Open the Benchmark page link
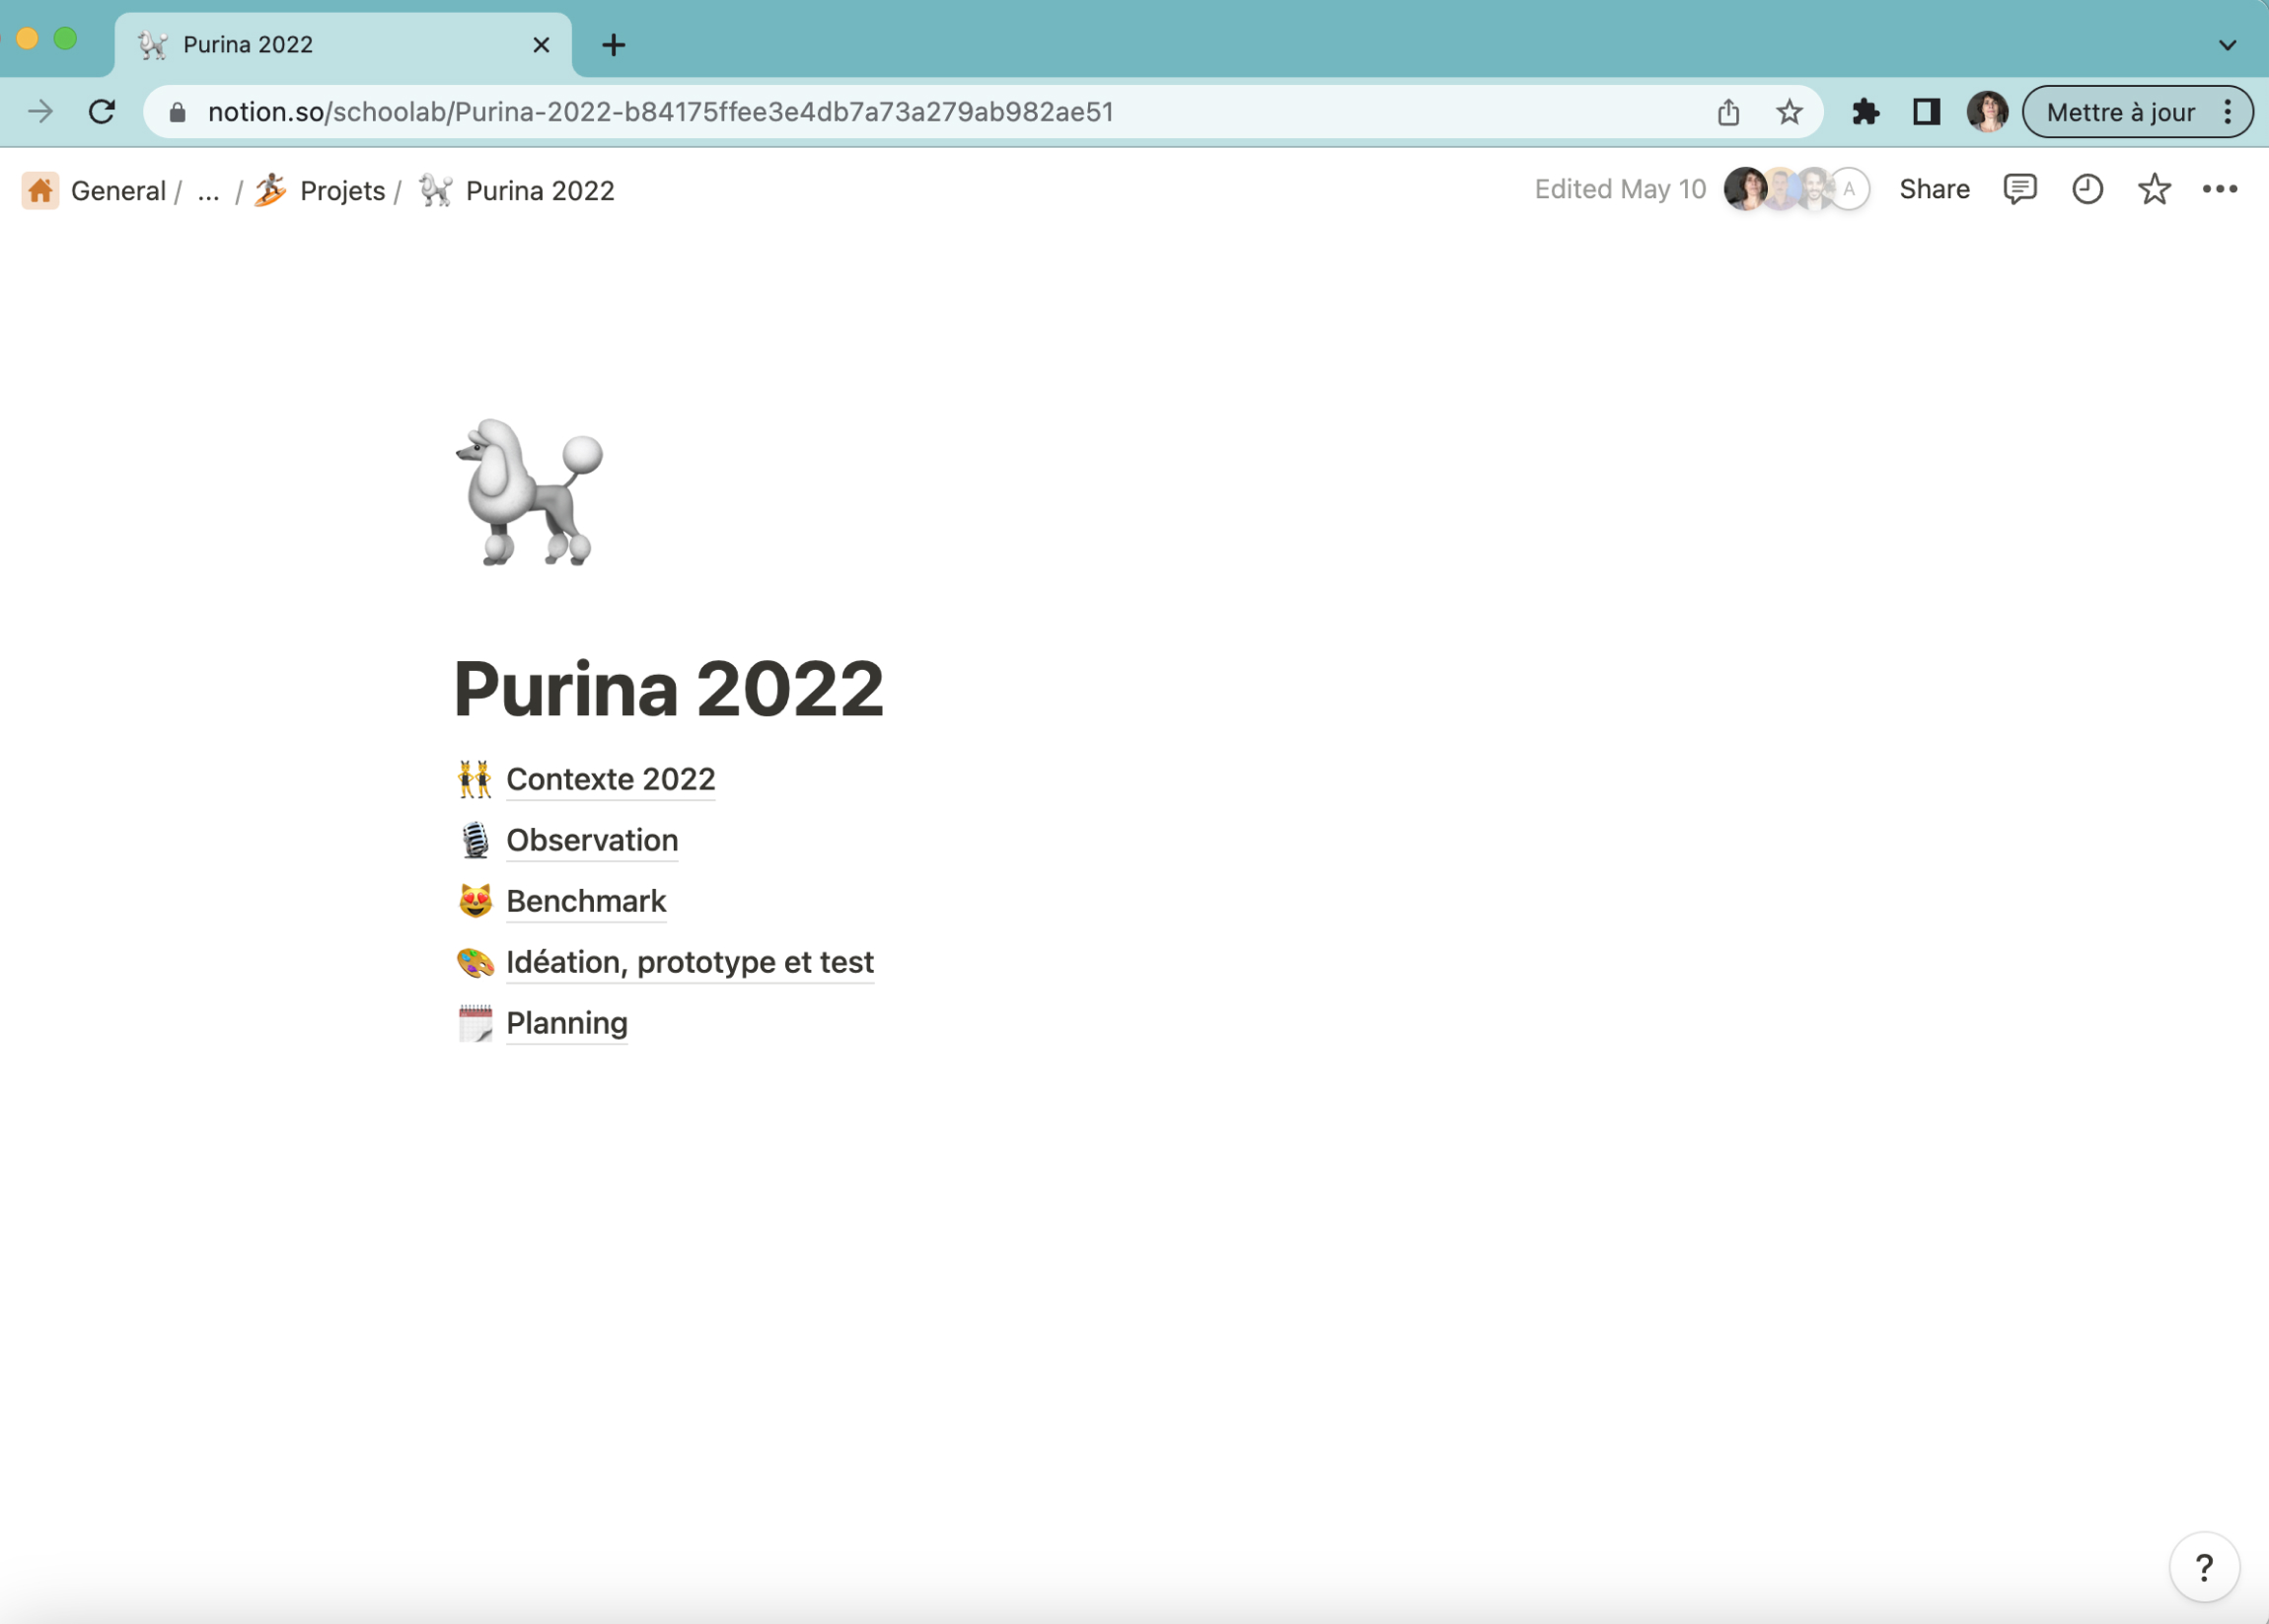Screen dimensions: 2269x1624 [586, 901]
